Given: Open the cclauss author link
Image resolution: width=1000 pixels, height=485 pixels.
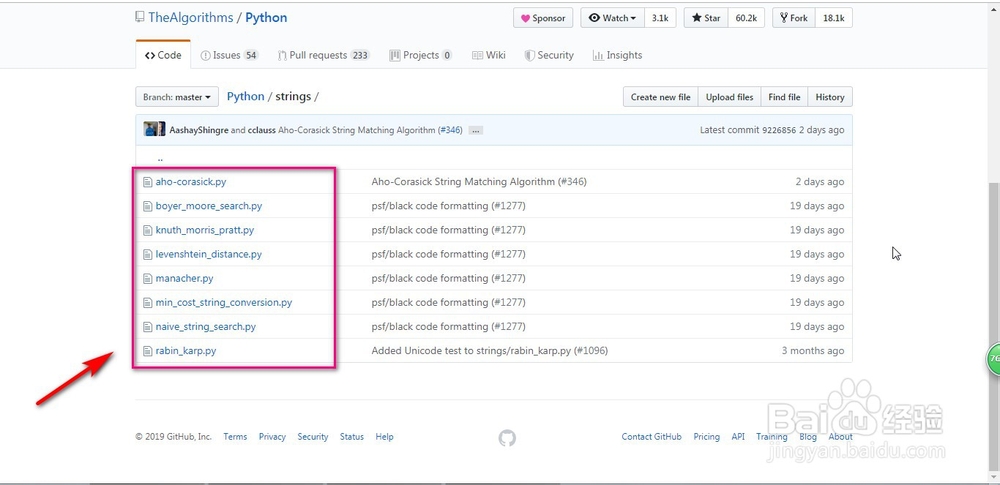Looking at the screenshot, I should tap(261, 130).
